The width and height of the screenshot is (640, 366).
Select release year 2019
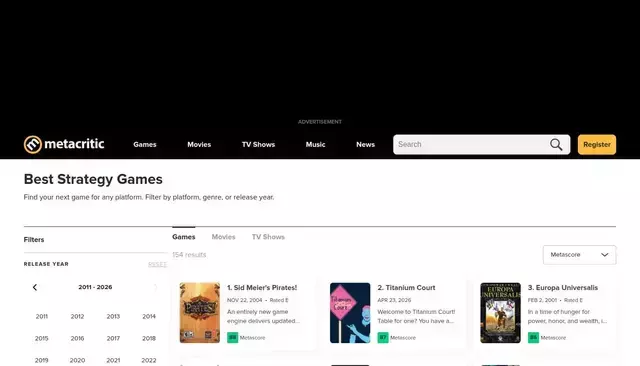[42, 360]
